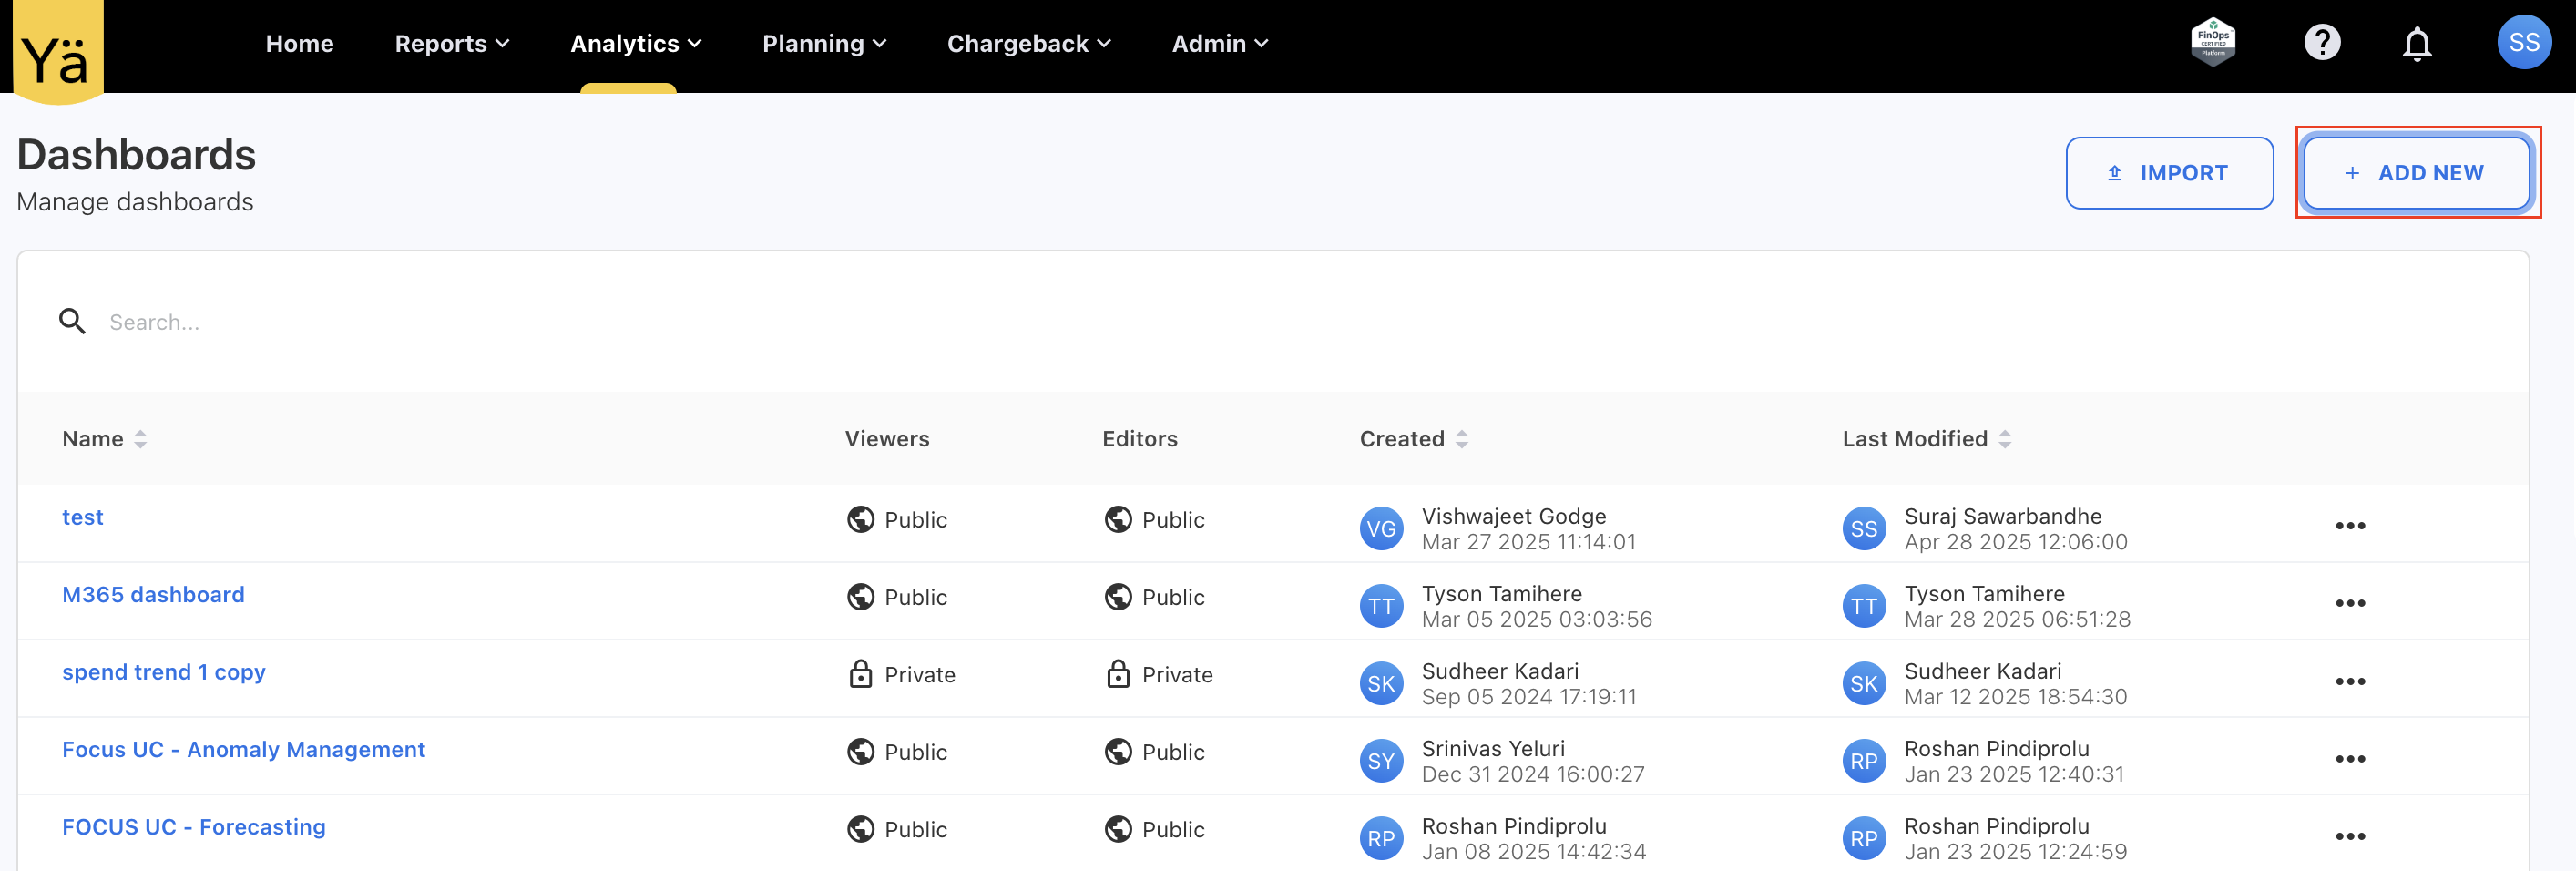Viewport: 2576px width, 871px height.
Task: Click the ADD NEW button
Action: [x=2415, y=173]
